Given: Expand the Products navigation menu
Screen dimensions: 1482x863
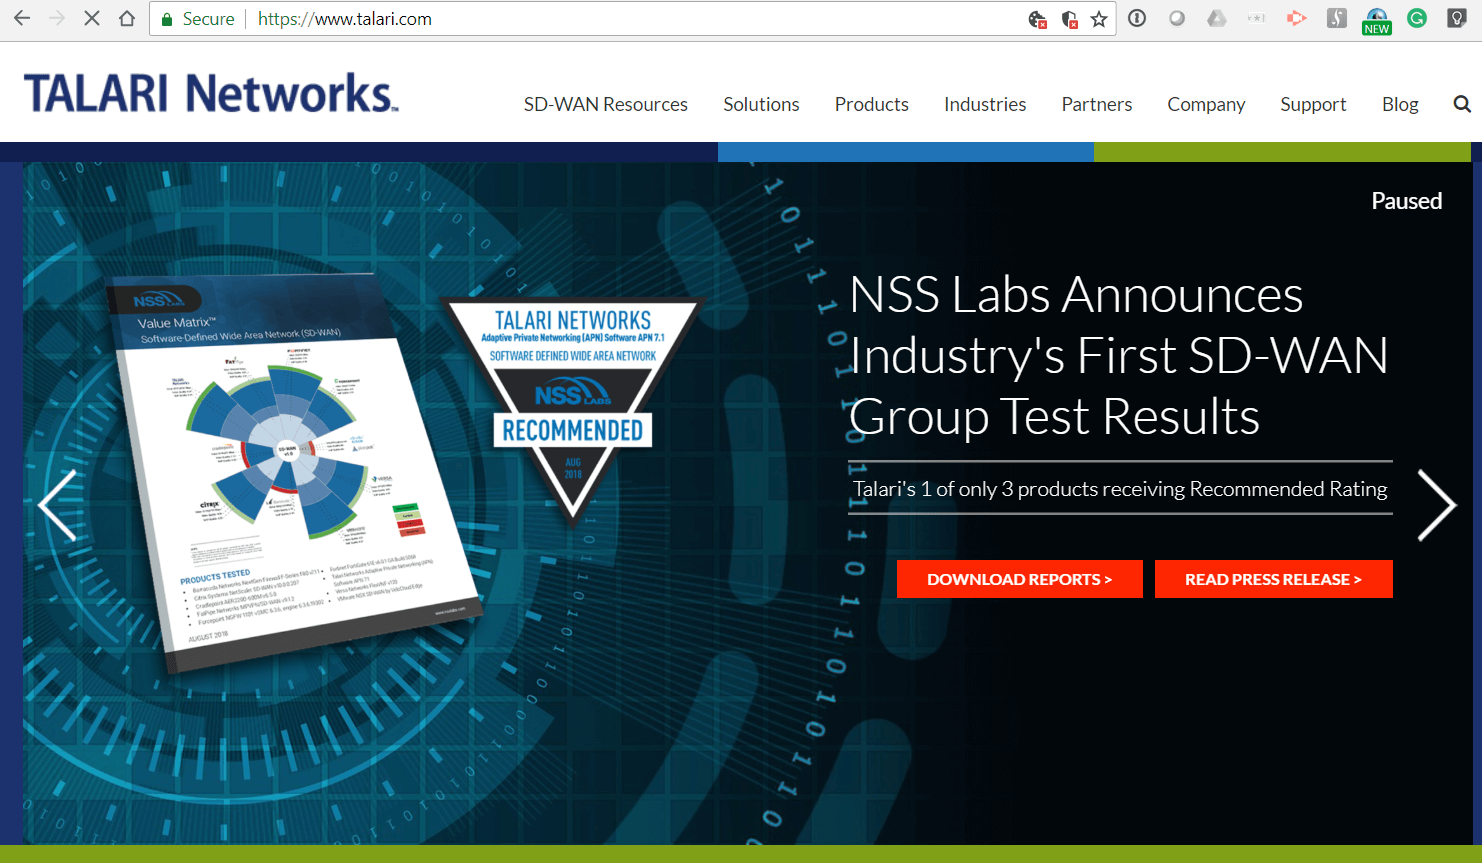Looking at the screenshot, I should pos(871,104).
